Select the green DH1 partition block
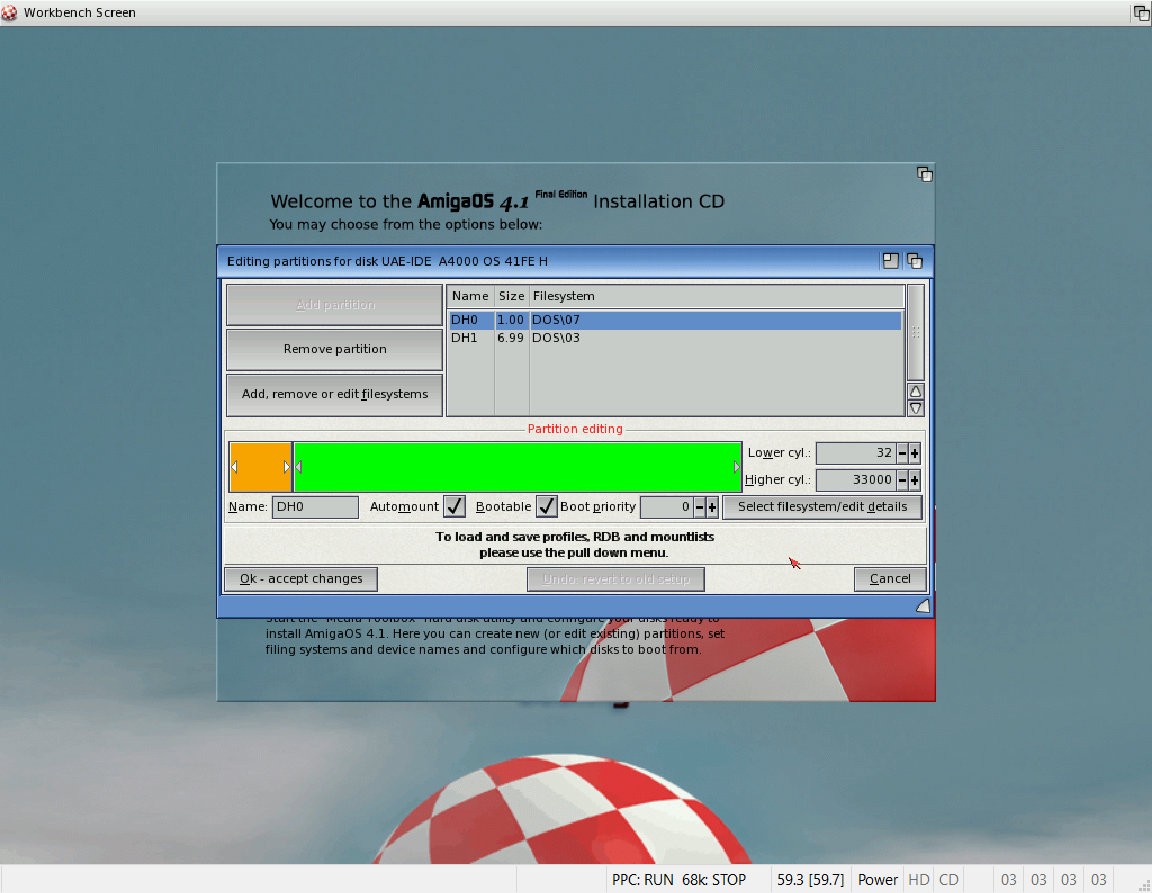This screenshot has width=1152, height=893. 518,467
